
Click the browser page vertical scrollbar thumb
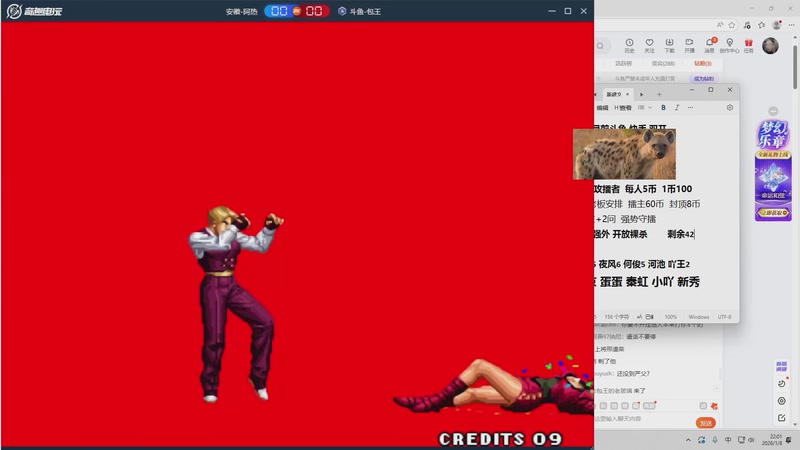pyautogui.click(x=795, y=68)
